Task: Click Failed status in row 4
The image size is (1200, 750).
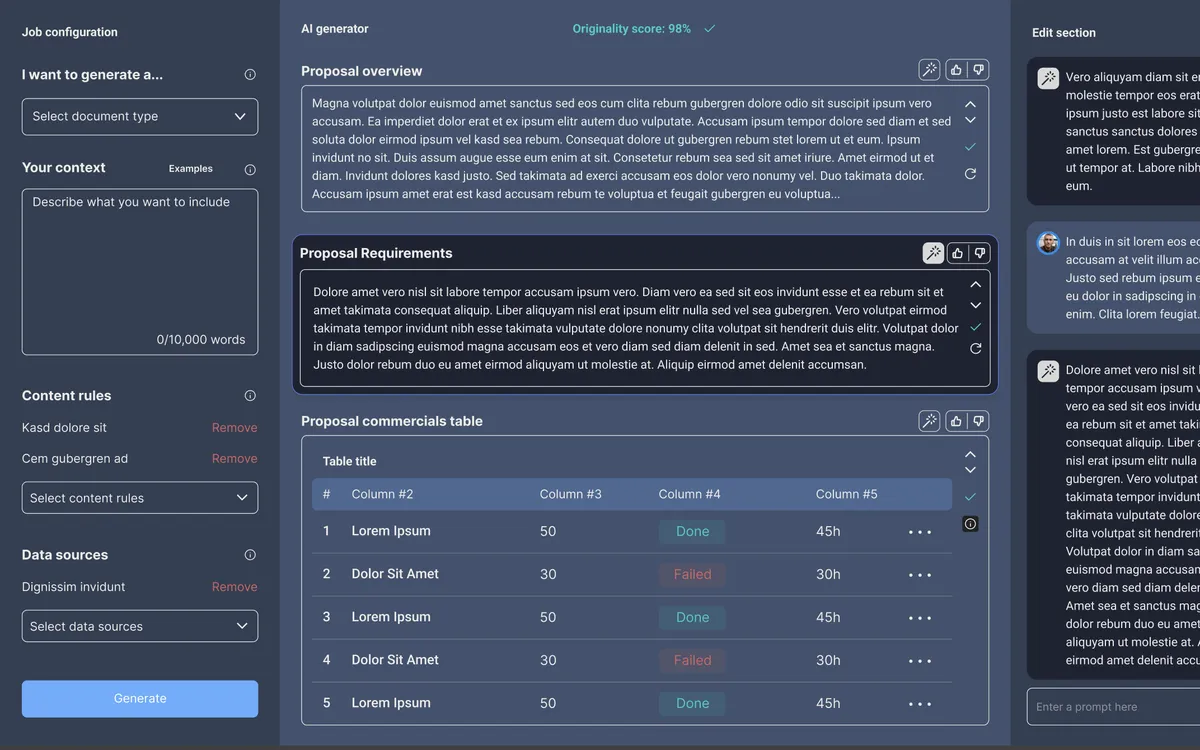Action: tap(692, 661)
